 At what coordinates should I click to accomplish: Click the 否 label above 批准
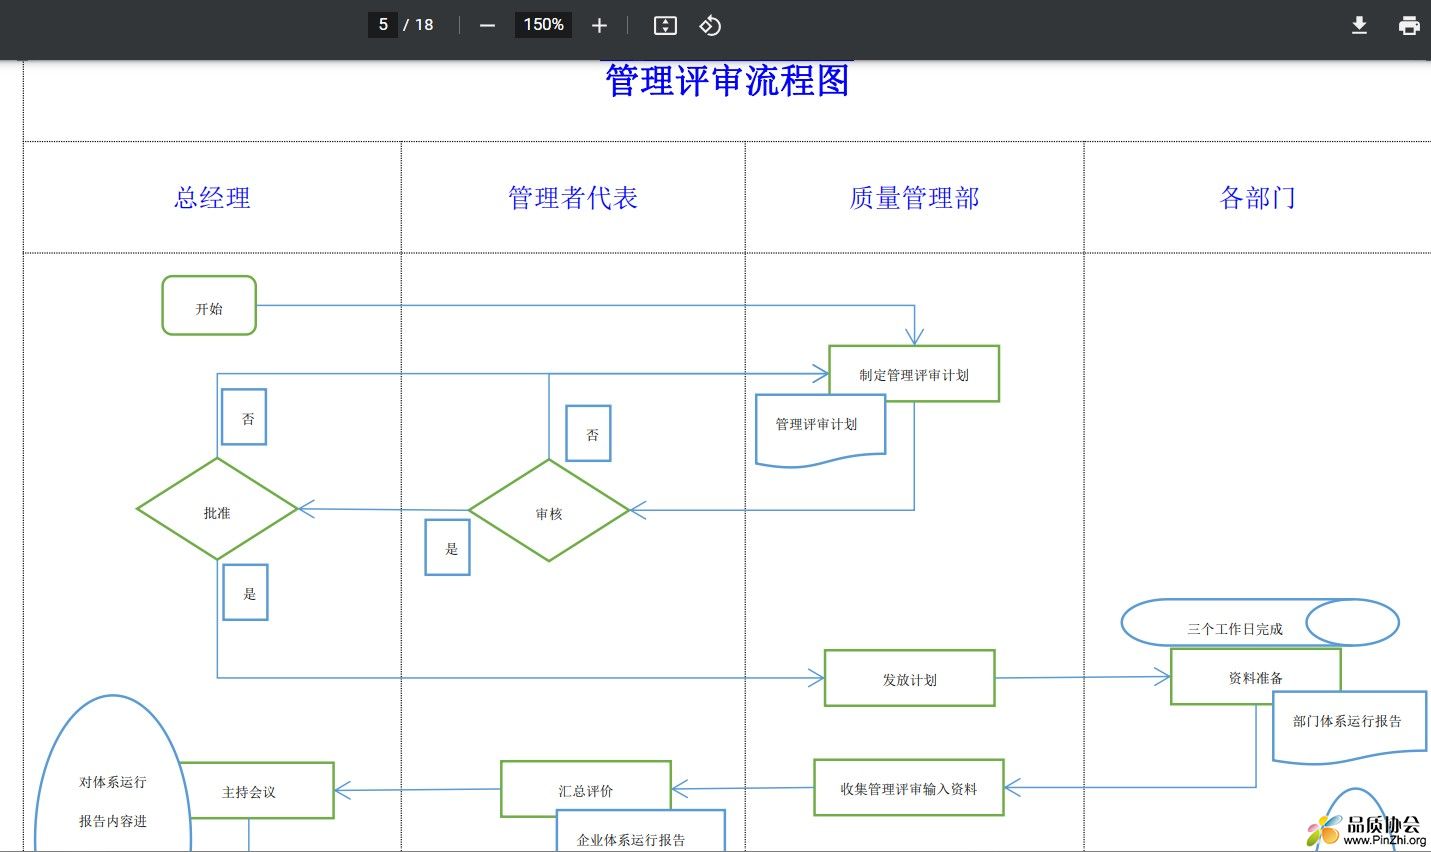pos(243,417)
